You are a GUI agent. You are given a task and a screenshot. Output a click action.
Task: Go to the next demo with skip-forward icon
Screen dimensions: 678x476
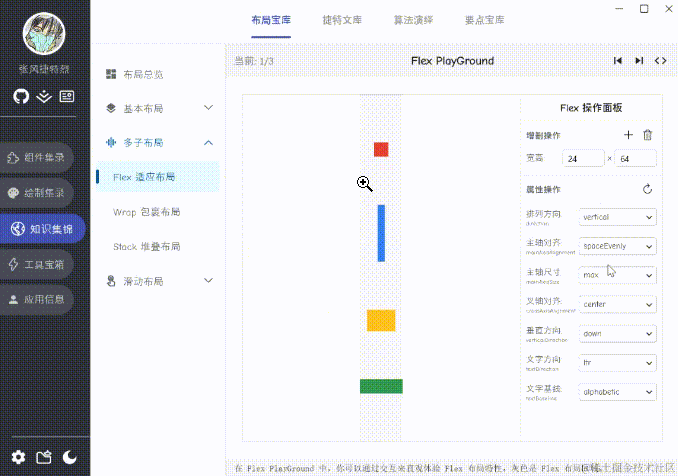(639, 61)
